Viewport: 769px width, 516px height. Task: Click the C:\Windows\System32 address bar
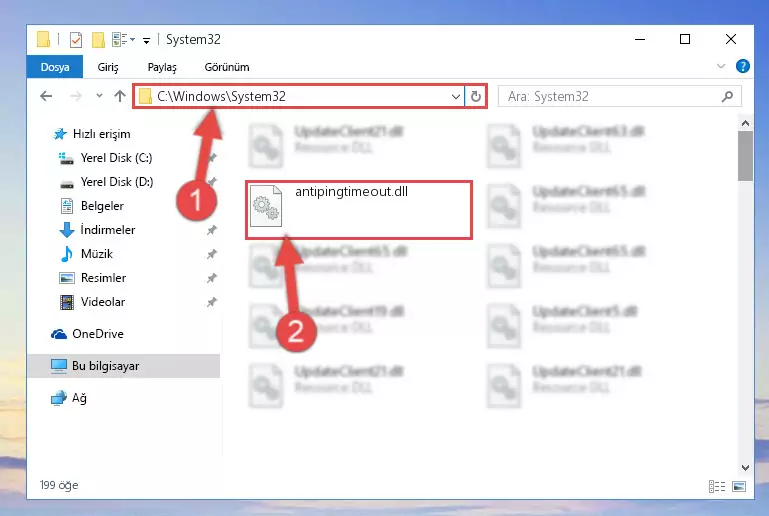[299, 96]
